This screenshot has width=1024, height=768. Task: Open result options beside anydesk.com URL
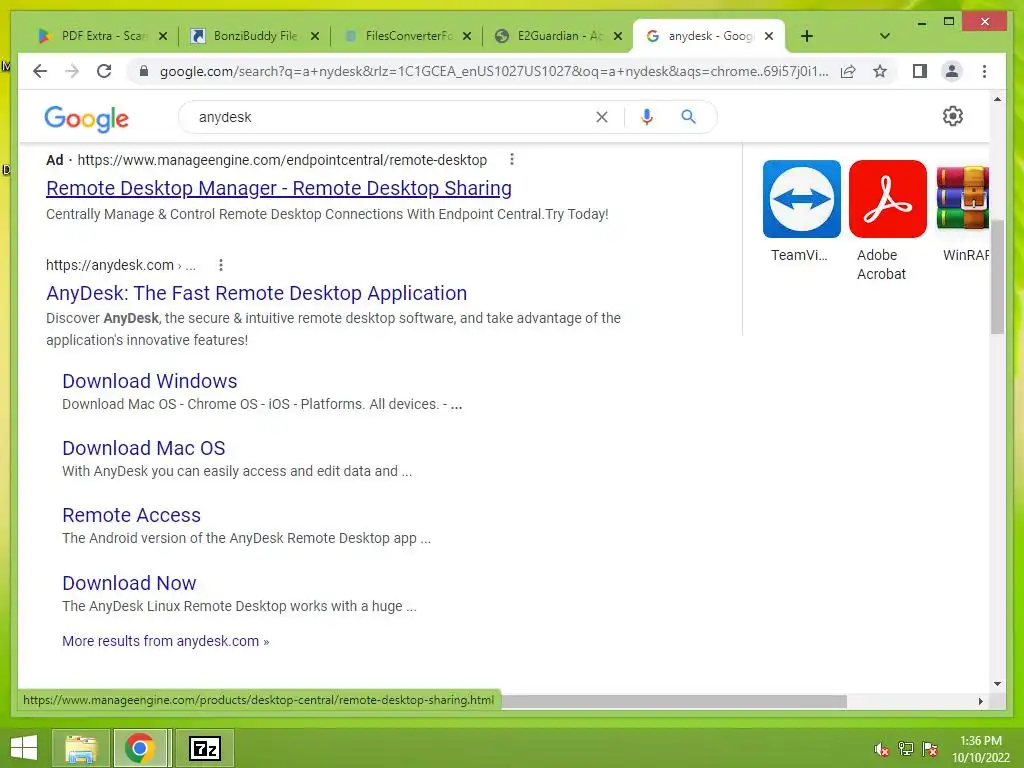click(x=221, y=264)
